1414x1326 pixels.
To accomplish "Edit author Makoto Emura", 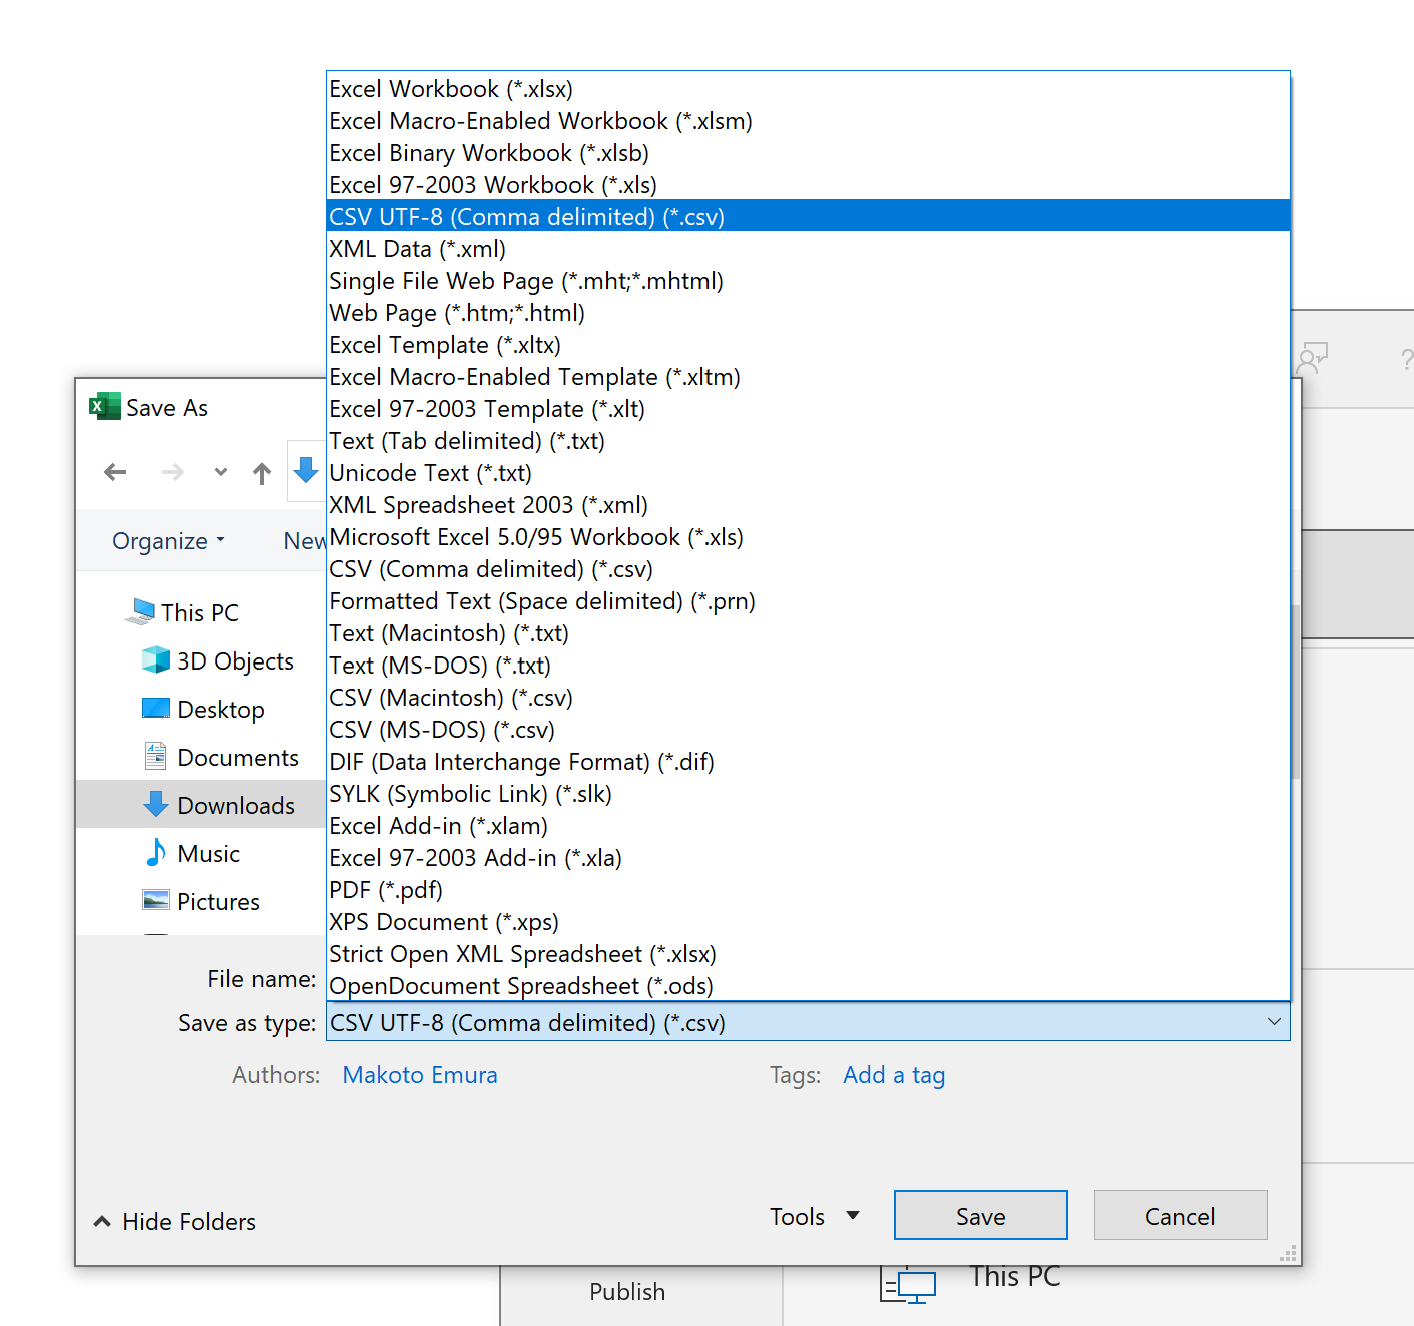I will point(420,1075).
